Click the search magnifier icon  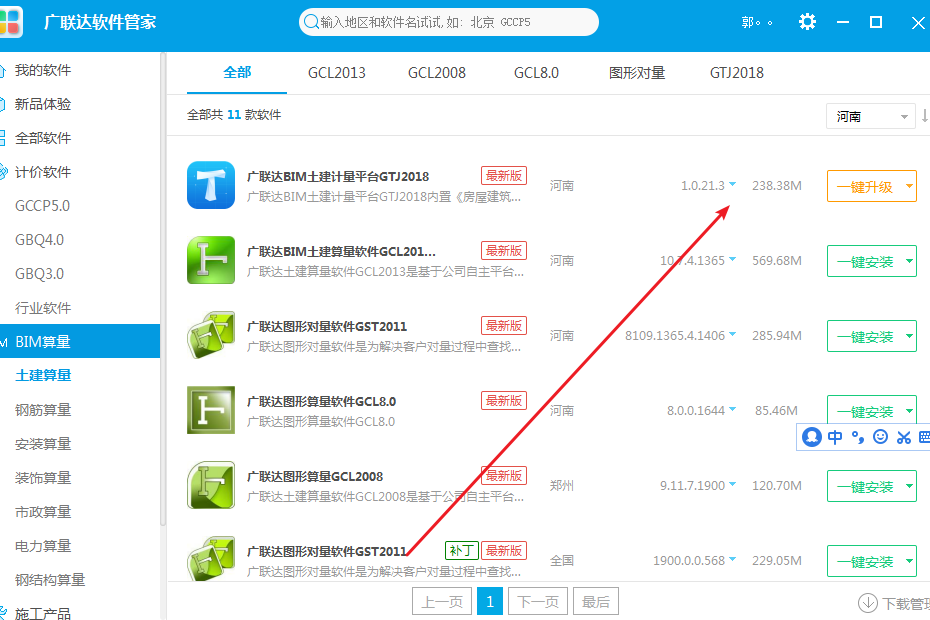click(x=311, y=22)
